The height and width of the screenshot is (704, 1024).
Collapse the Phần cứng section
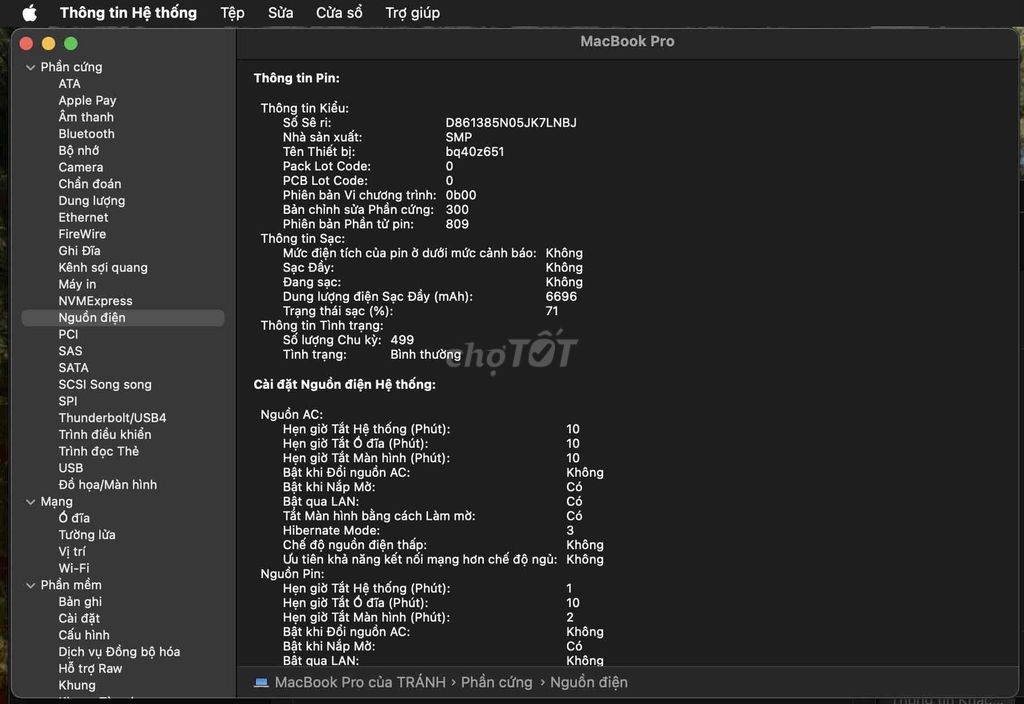[30, 67]
